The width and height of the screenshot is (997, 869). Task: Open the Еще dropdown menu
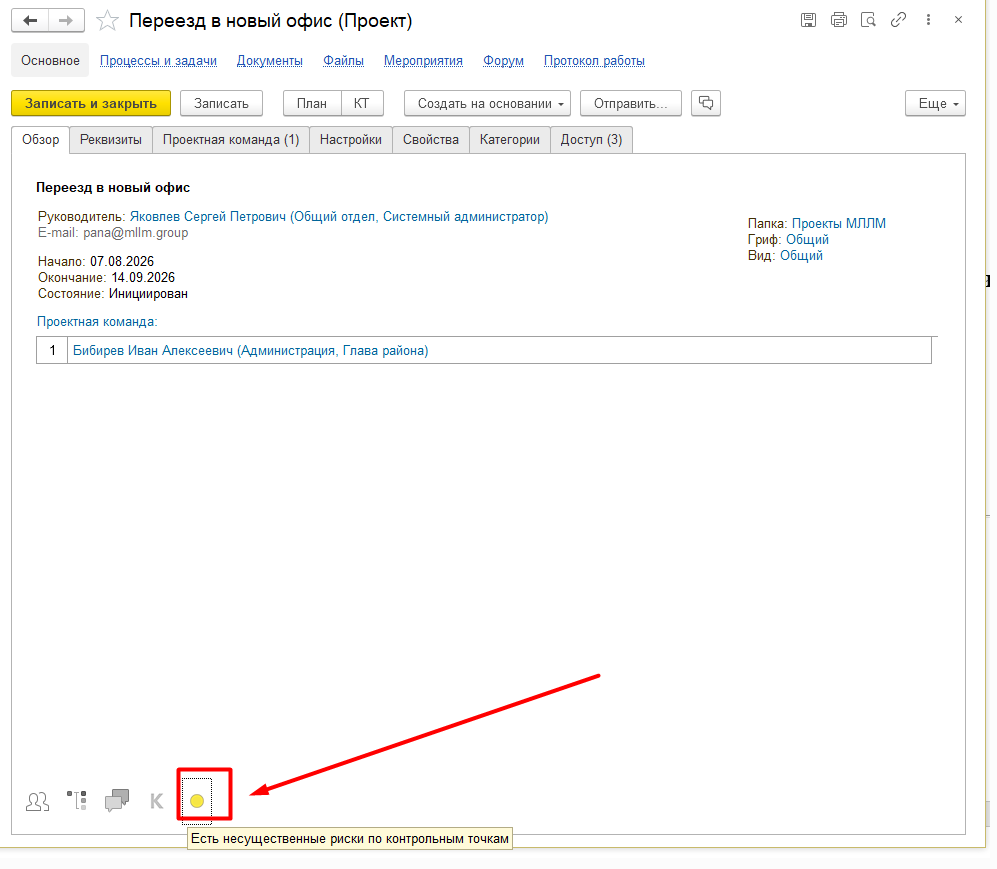[x=935, y=104]
